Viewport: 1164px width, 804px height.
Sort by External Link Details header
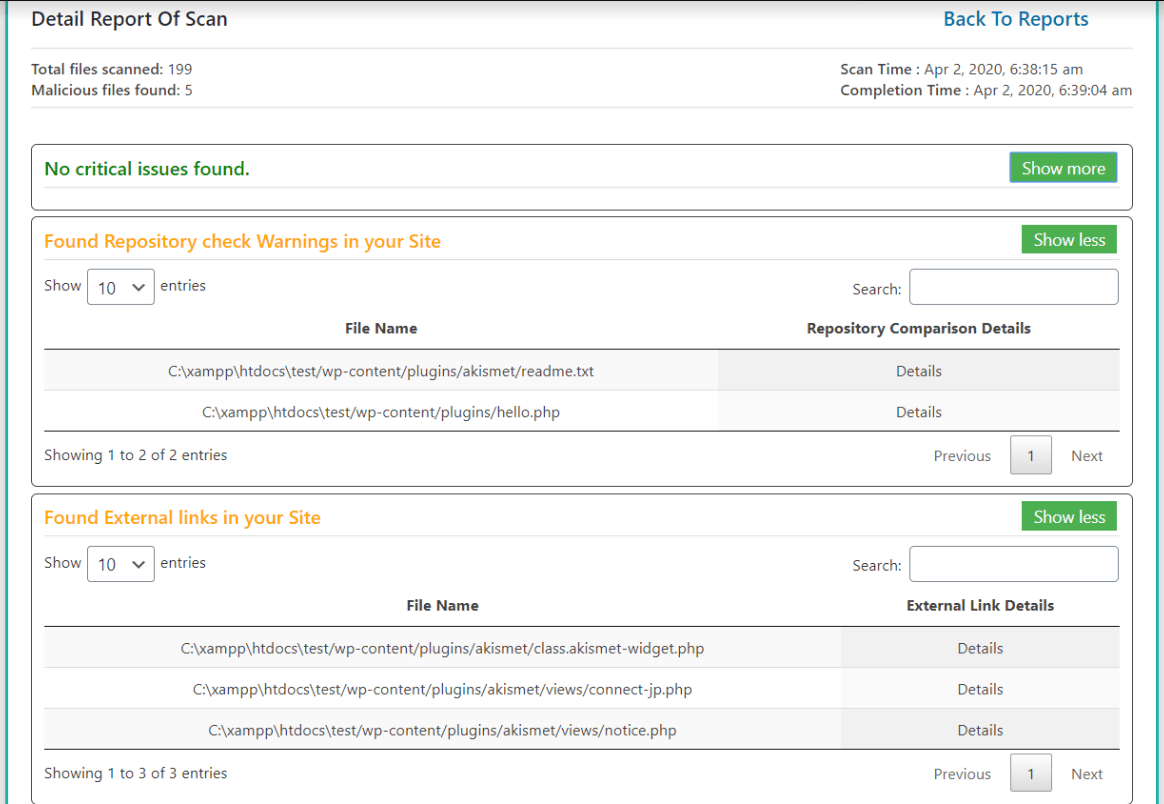pos(980,606)
